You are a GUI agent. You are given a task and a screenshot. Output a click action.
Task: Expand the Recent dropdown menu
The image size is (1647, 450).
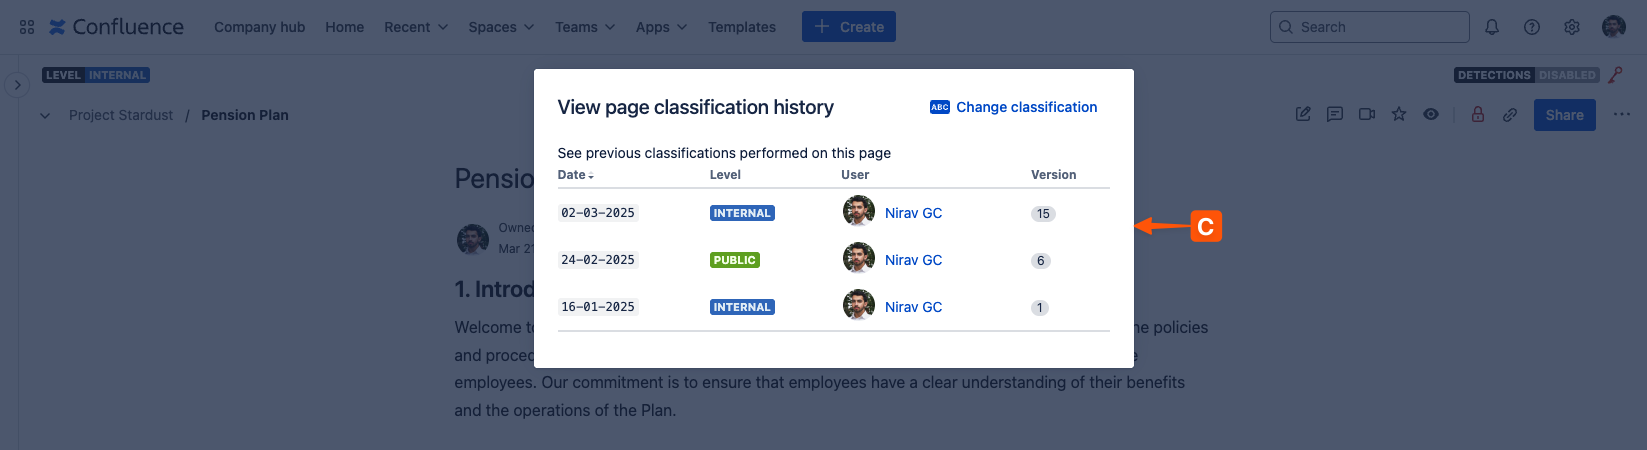coord(416,27)
